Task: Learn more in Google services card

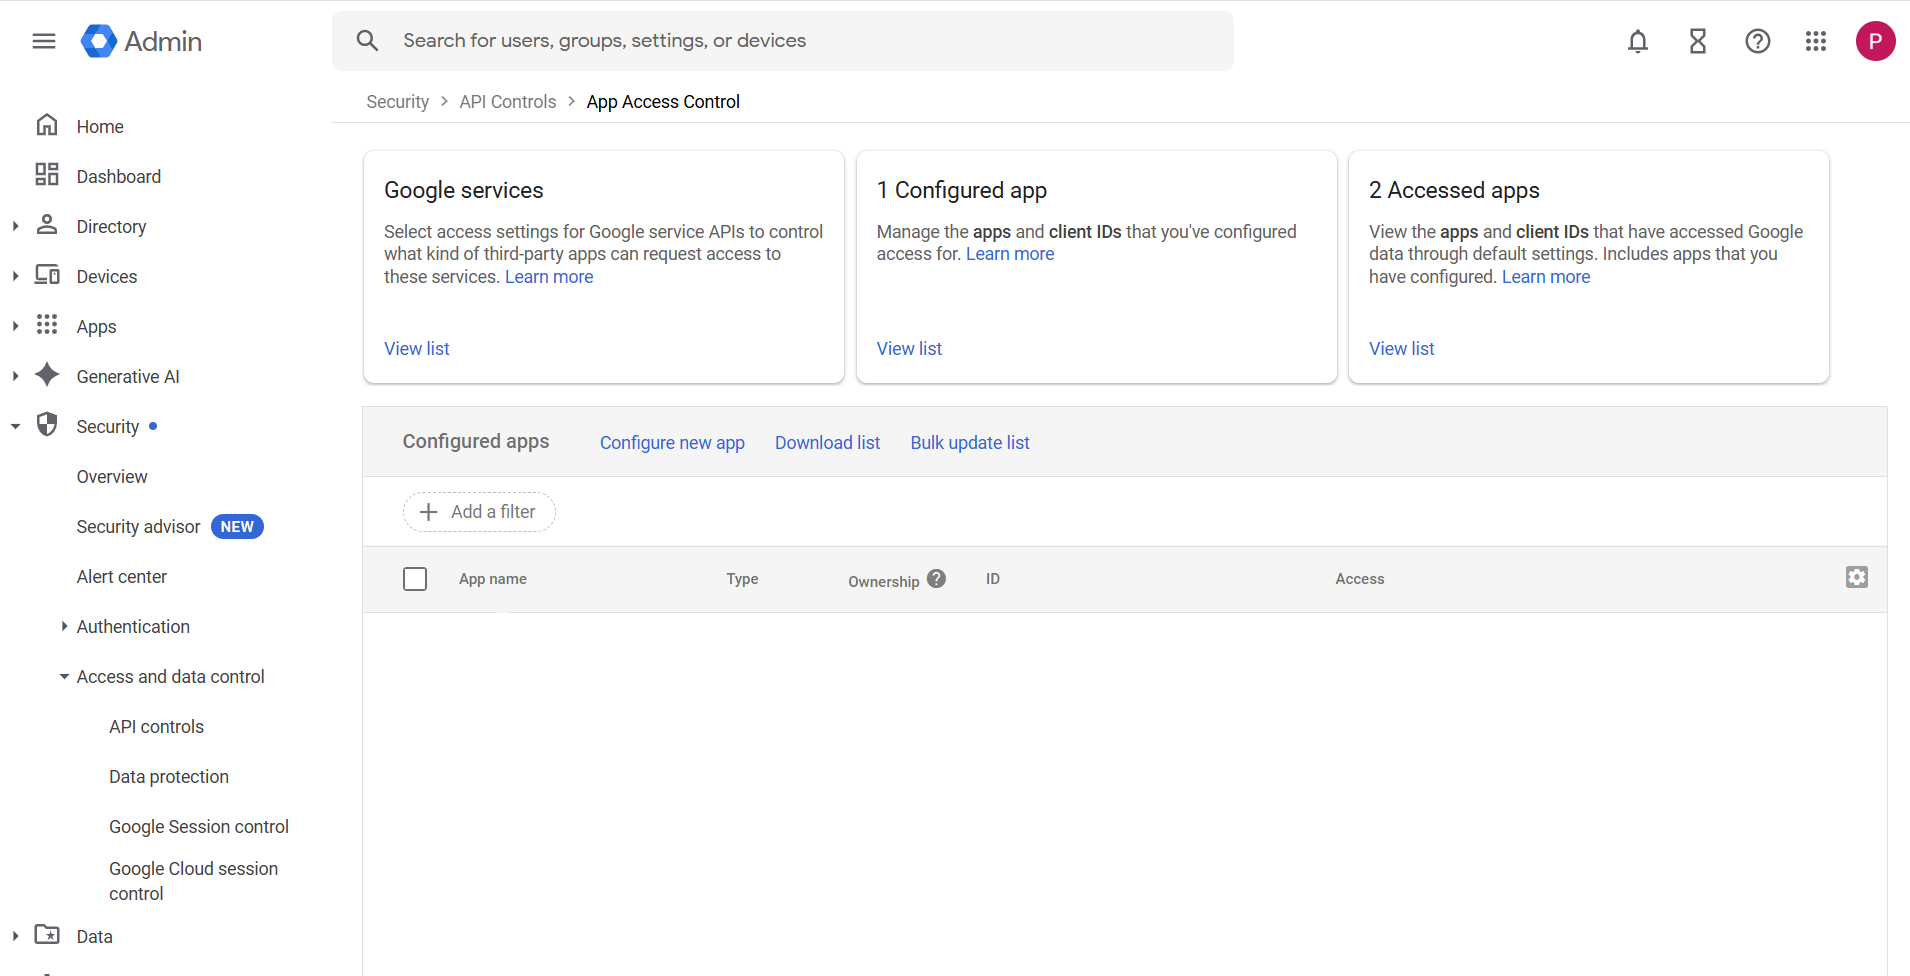Action: tap(549, 277)
